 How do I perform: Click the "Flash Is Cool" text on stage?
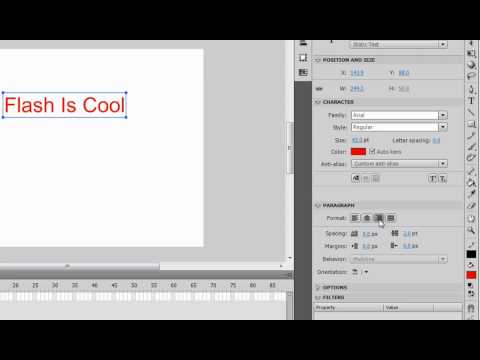point(65,105)
